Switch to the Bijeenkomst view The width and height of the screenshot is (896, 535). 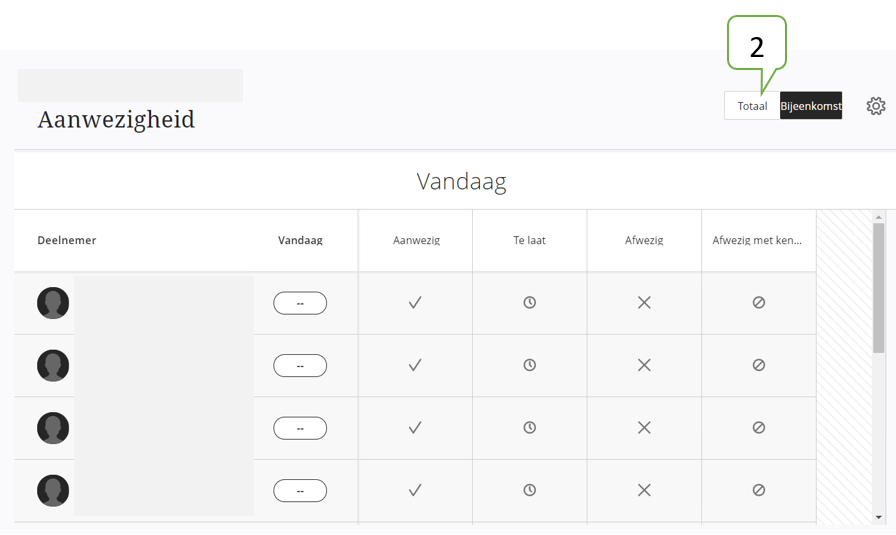pos(811,106)
